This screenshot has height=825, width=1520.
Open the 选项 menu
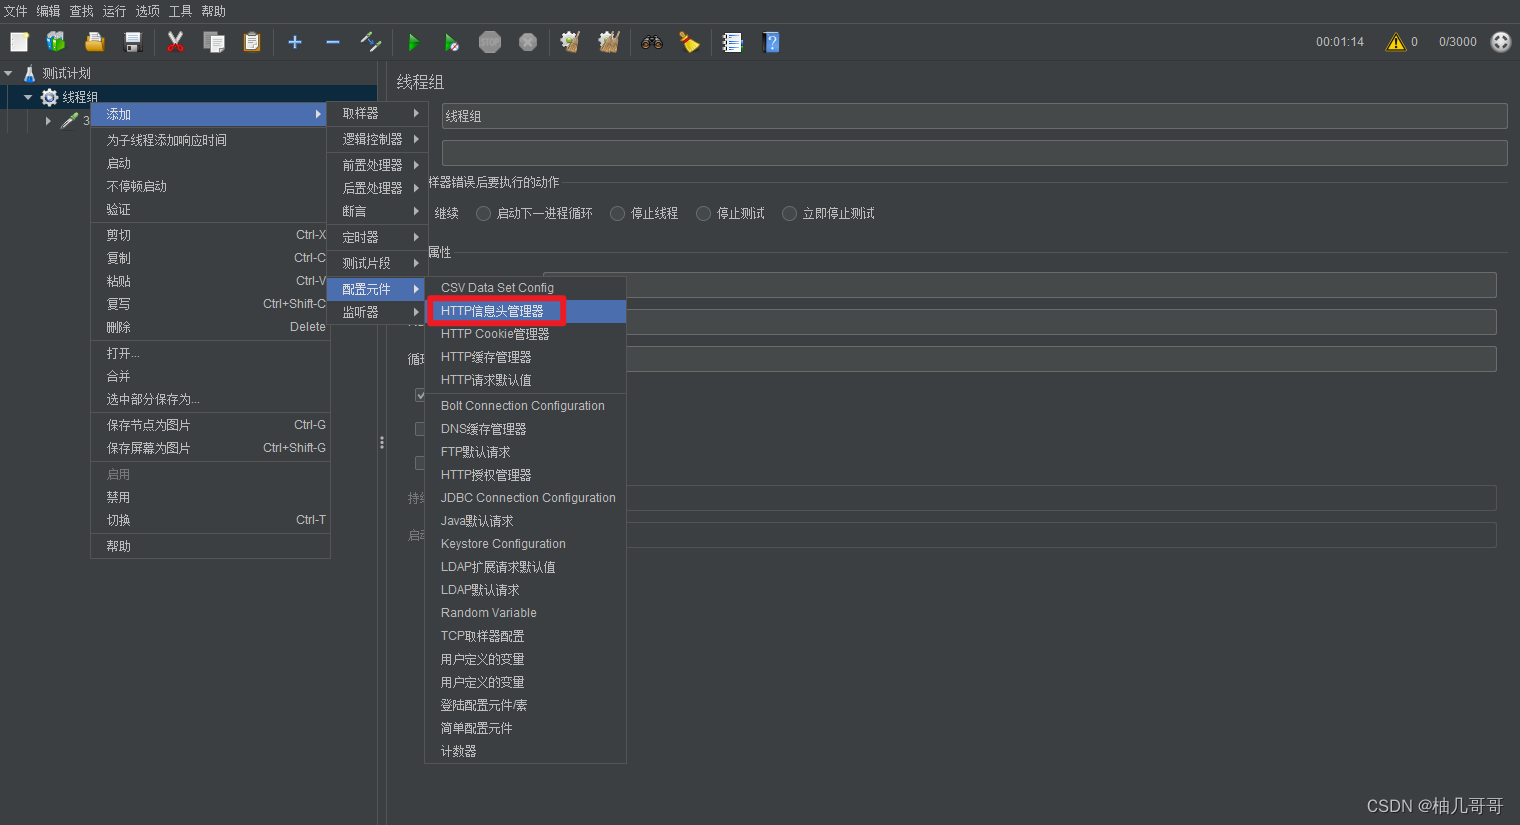pyautogui.click(x=147, y=11)
